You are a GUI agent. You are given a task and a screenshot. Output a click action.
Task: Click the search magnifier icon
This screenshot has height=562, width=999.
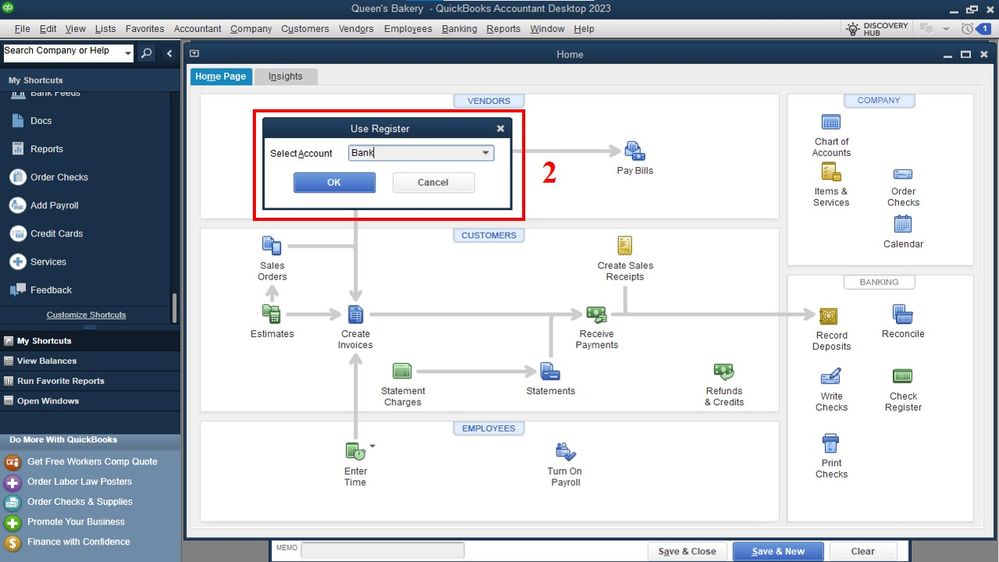(x=147, y=53)
